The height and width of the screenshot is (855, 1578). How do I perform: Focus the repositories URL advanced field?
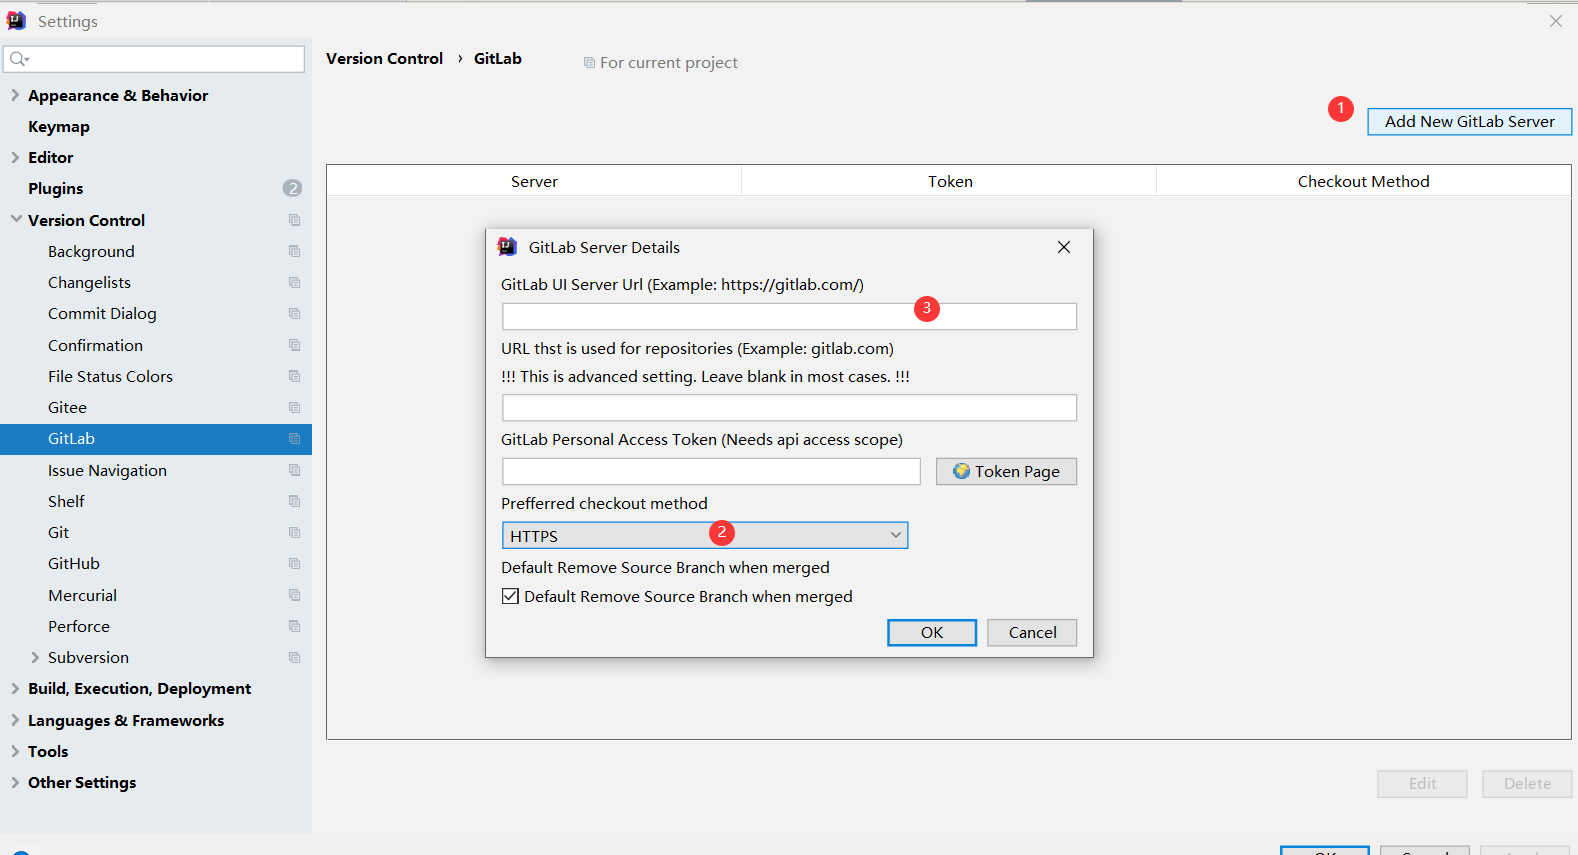click(789, 407)
